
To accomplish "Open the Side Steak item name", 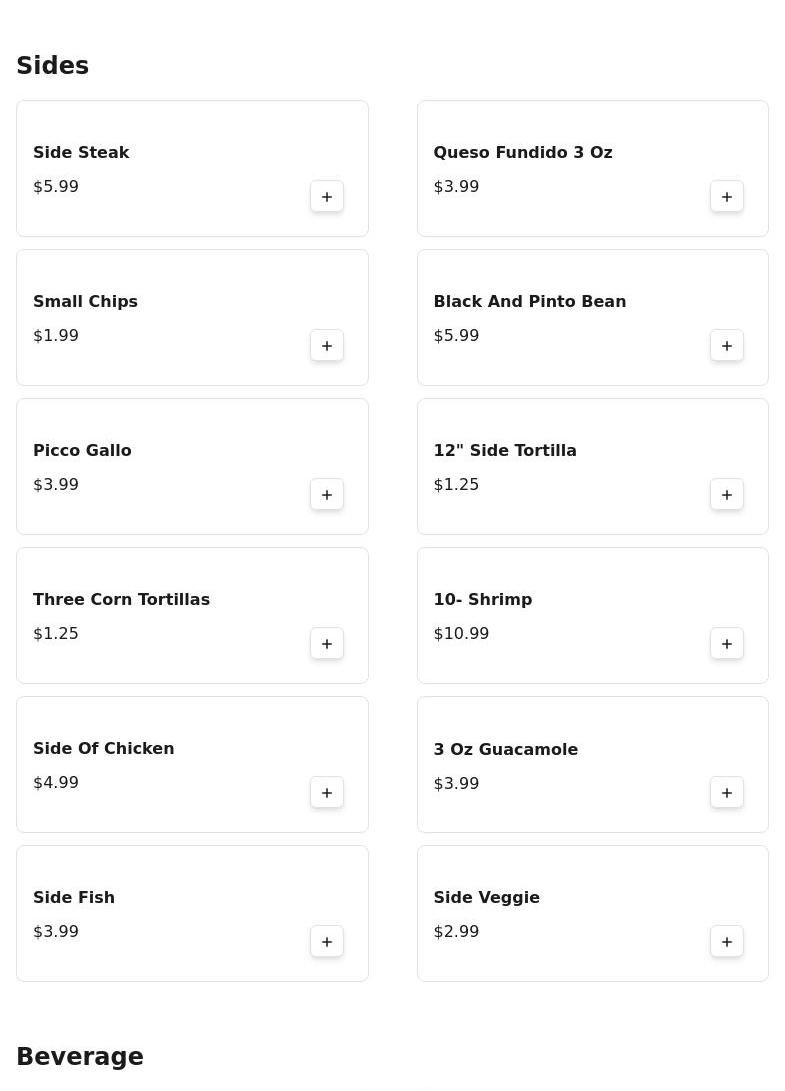I will click(81, 152).
